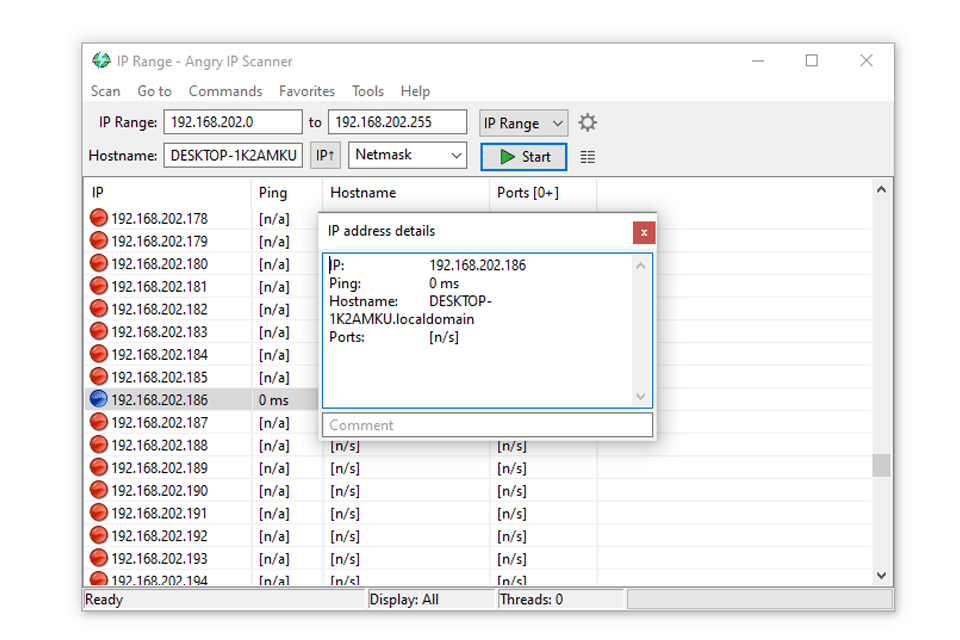Sort by the Hostname column header
960x640 pixels.
(406, 193)
